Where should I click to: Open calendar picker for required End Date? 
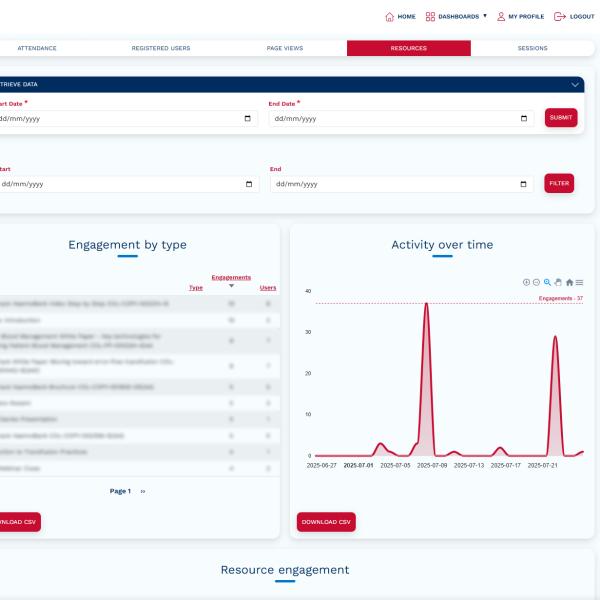coord(525,118)
